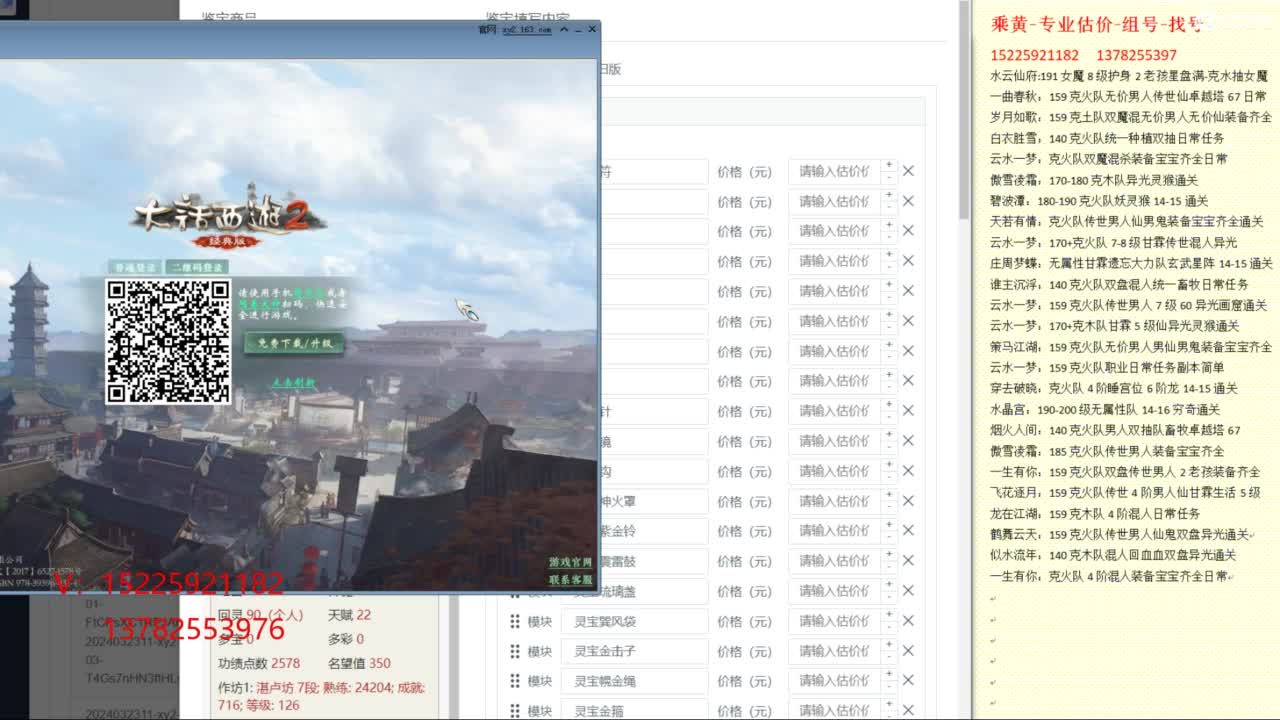Delete the row ending in 镜
Screen dimensions: 1280x720
click(908, 441)
